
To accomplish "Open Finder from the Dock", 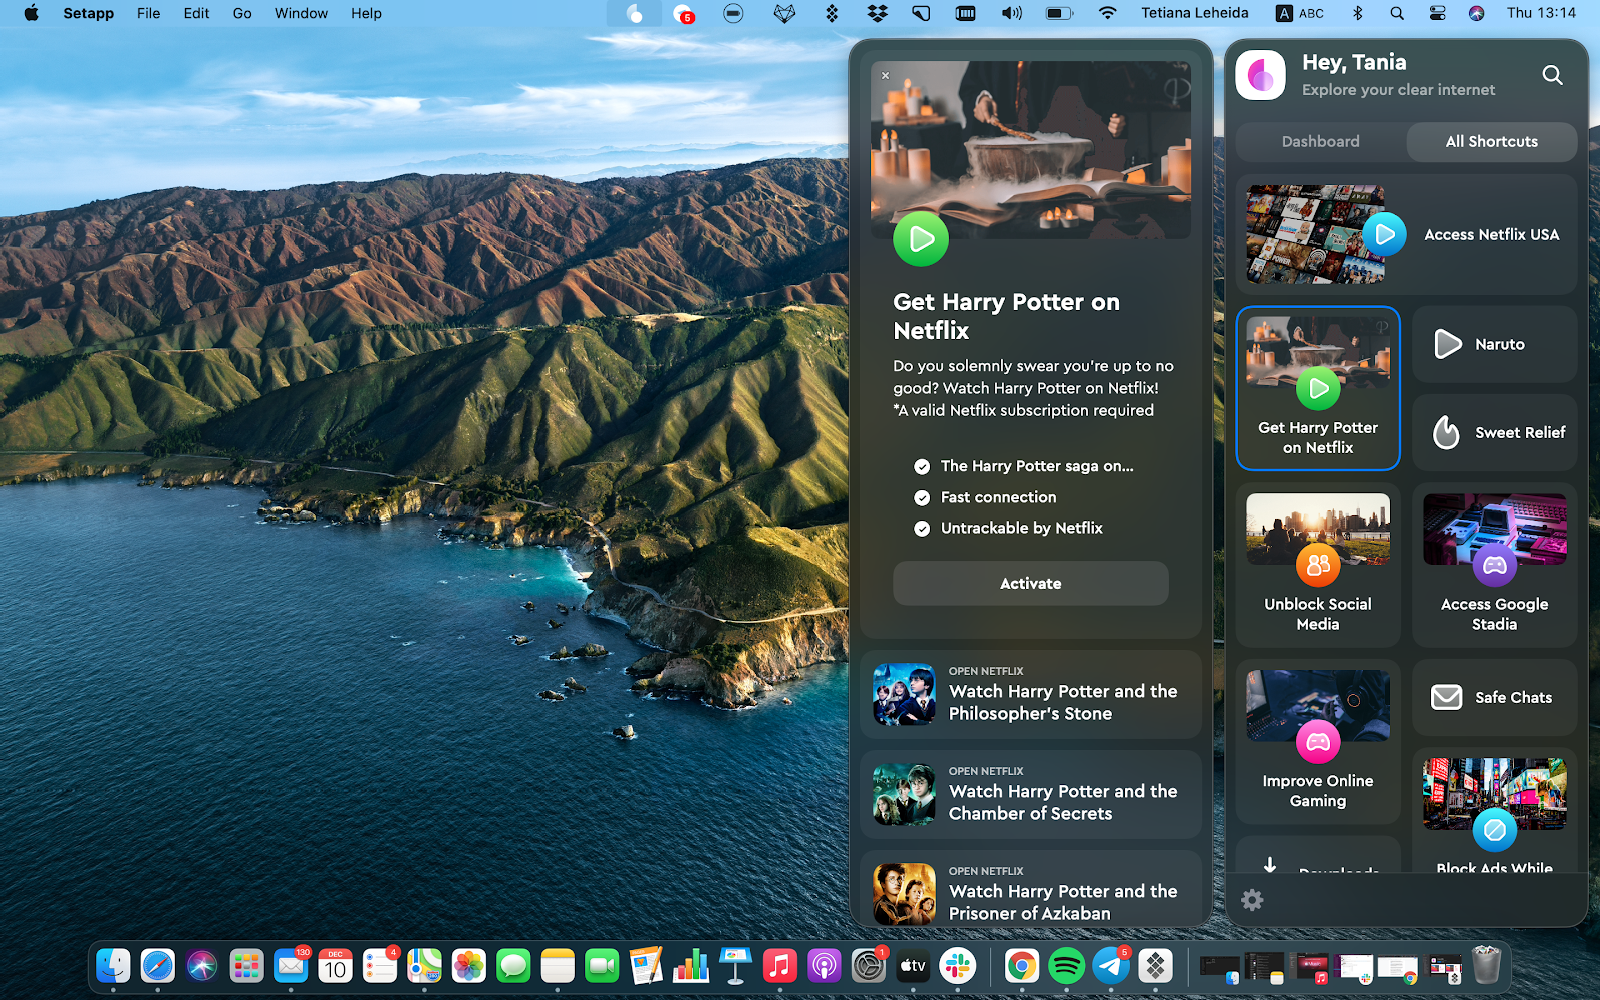I will [113, 965].
